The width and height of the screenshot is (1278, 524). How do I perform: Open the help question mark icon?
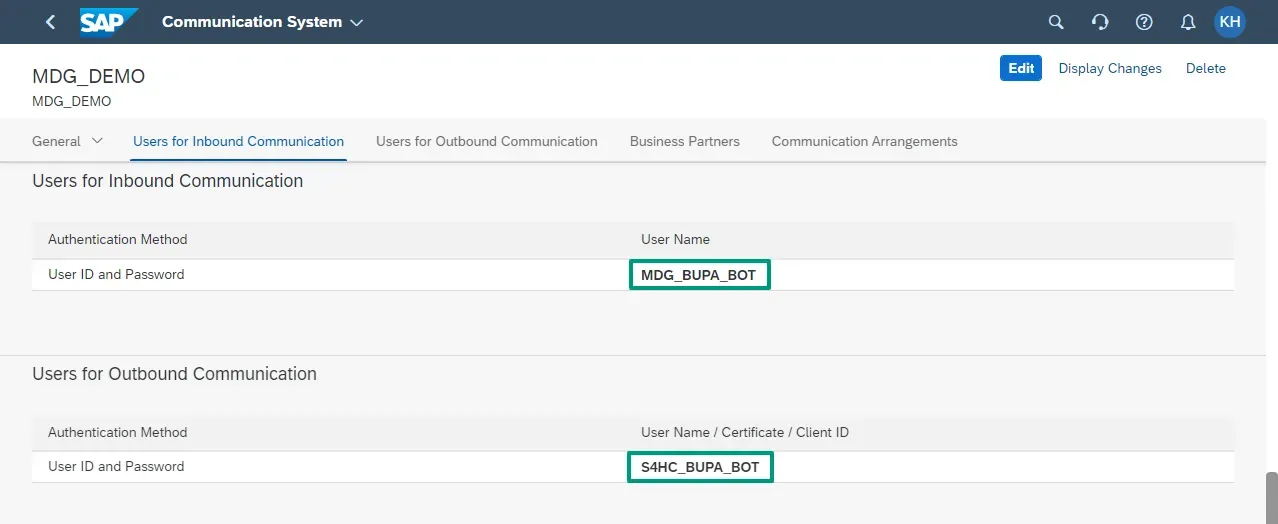click(x=1144, y=22)
